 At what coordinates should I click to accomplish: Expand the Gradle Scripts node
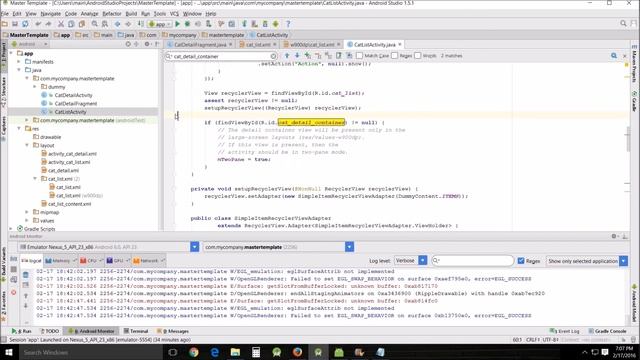(11, 229)
